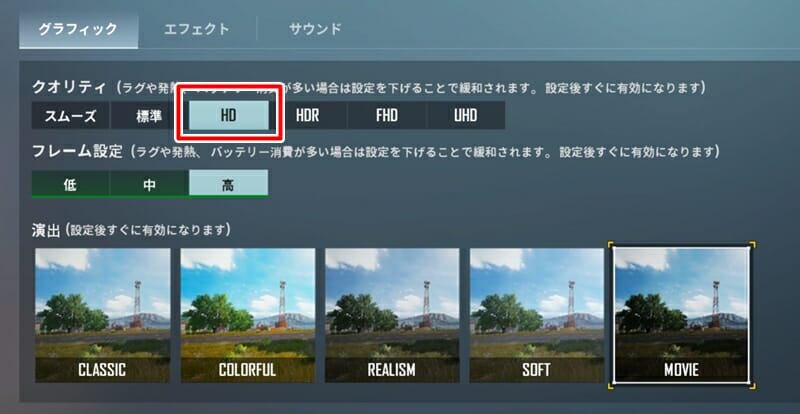The width and height of the screenshot is (800, 414).
Task: Click the クオリティ section label
Action: click(x=69, y=88)
